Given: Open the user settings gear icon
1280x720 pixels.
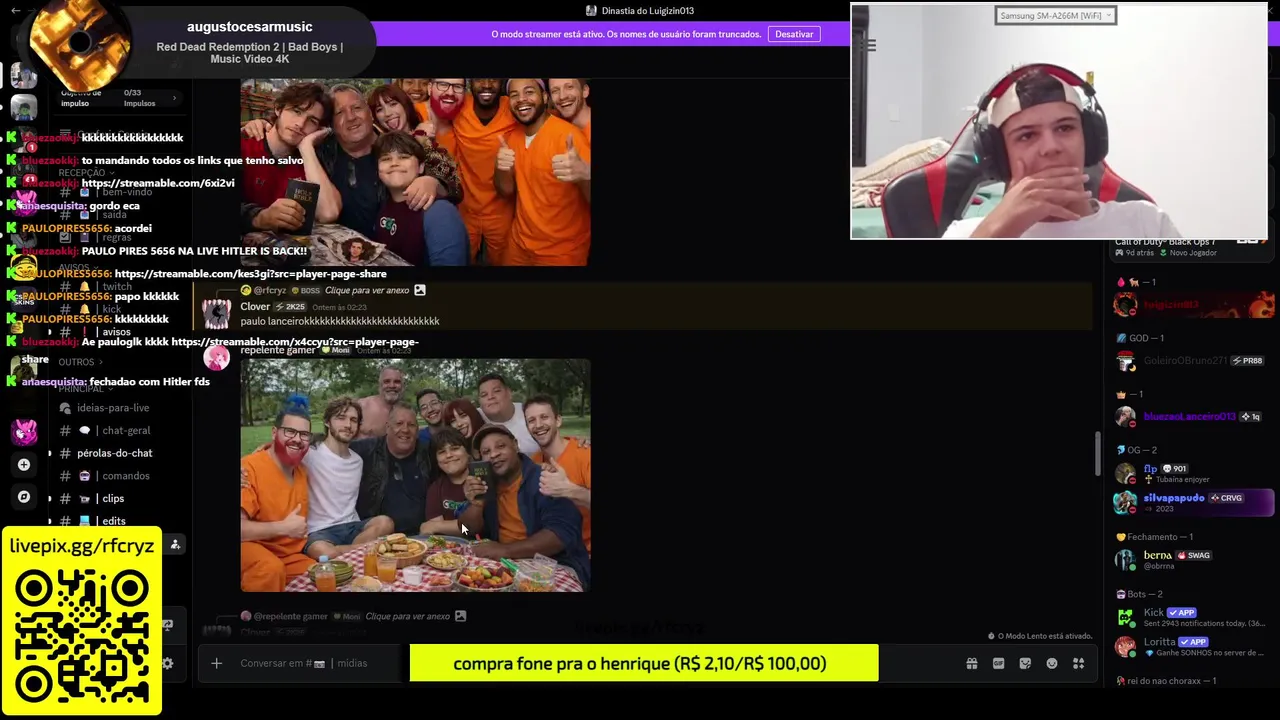Looking at the screenshot, I should (167, 663).
